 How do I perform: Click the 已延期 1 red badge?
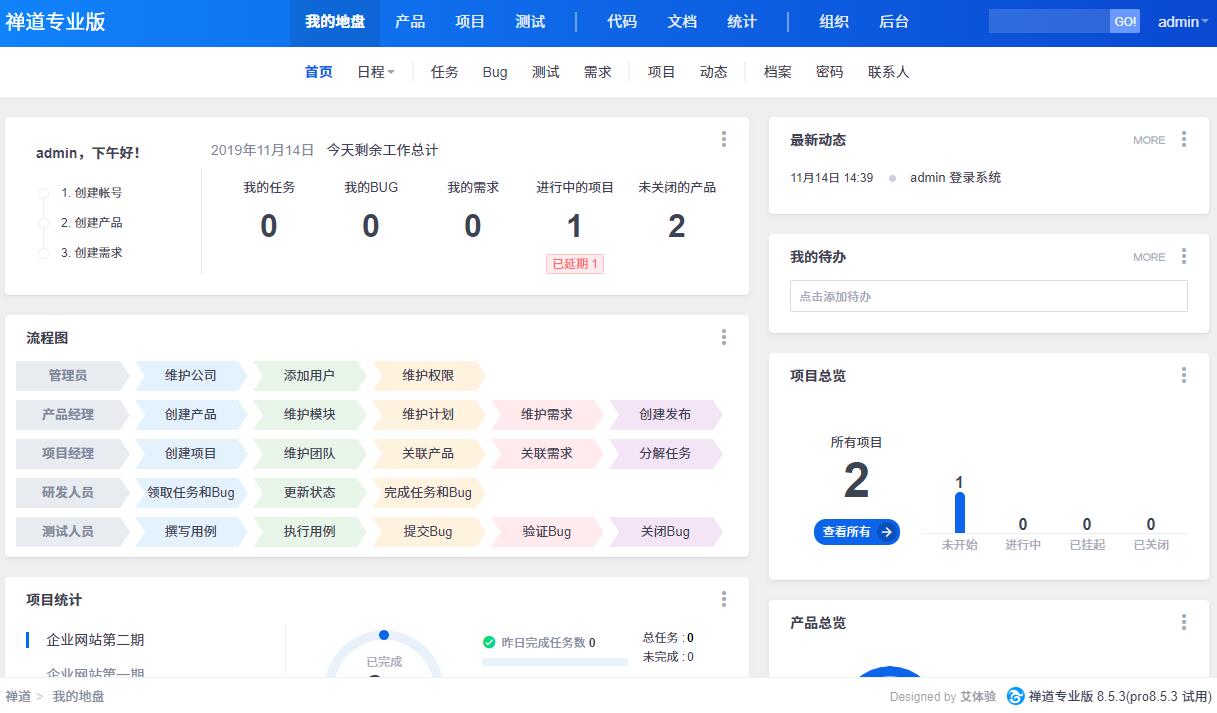tap(575, 264)
